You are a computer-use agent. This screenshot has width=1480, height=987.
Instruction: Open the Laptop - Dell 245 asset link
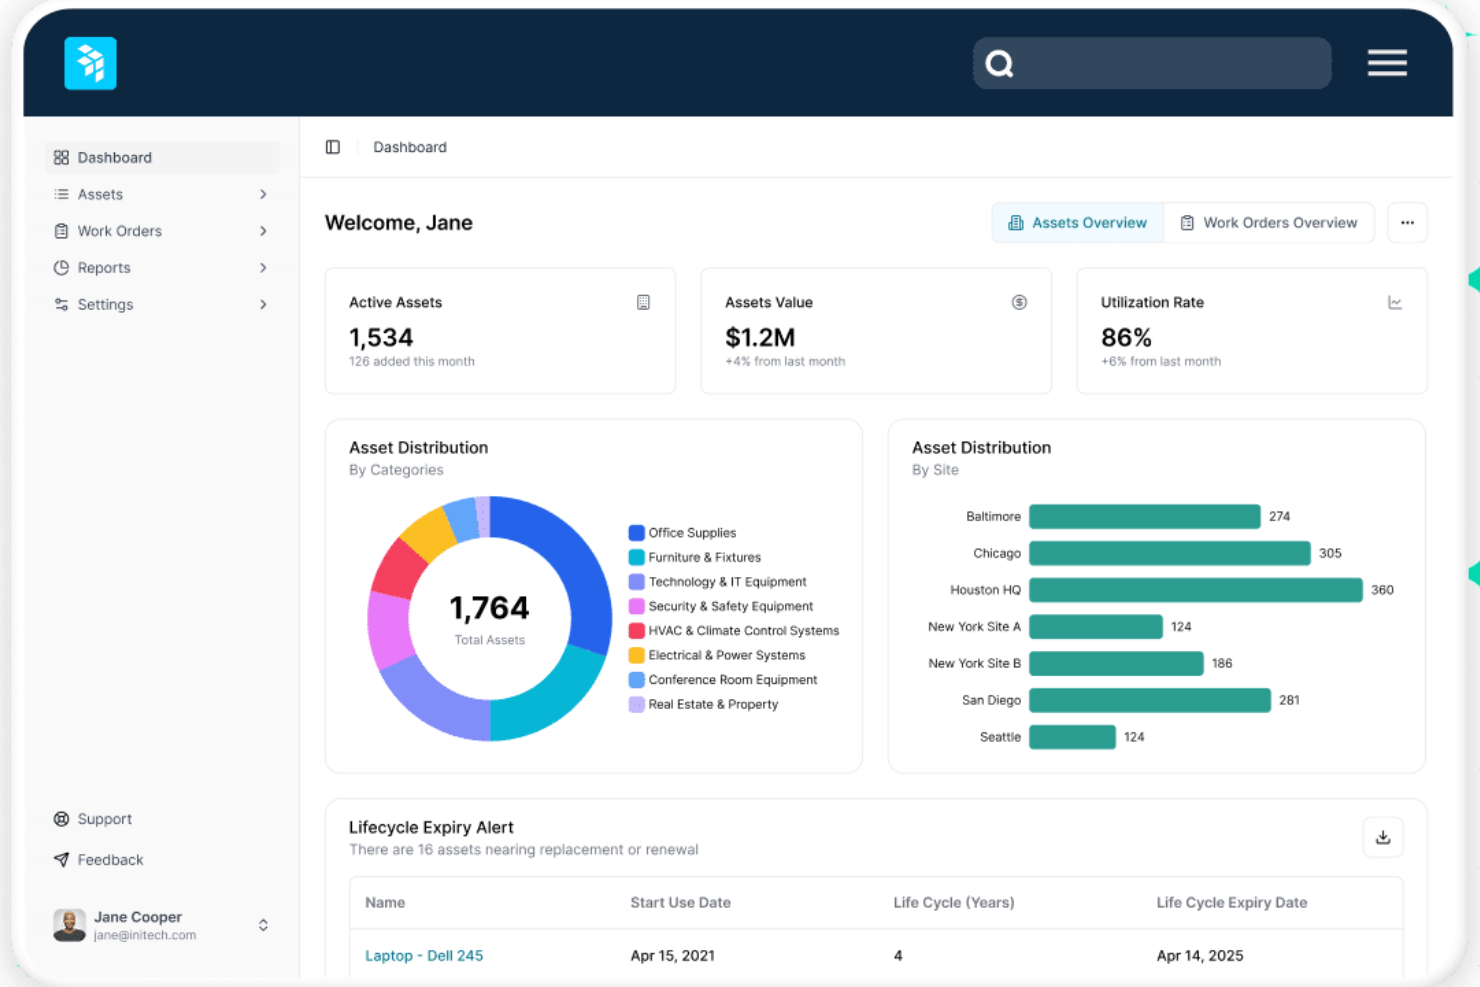click(x=423, y=955)
